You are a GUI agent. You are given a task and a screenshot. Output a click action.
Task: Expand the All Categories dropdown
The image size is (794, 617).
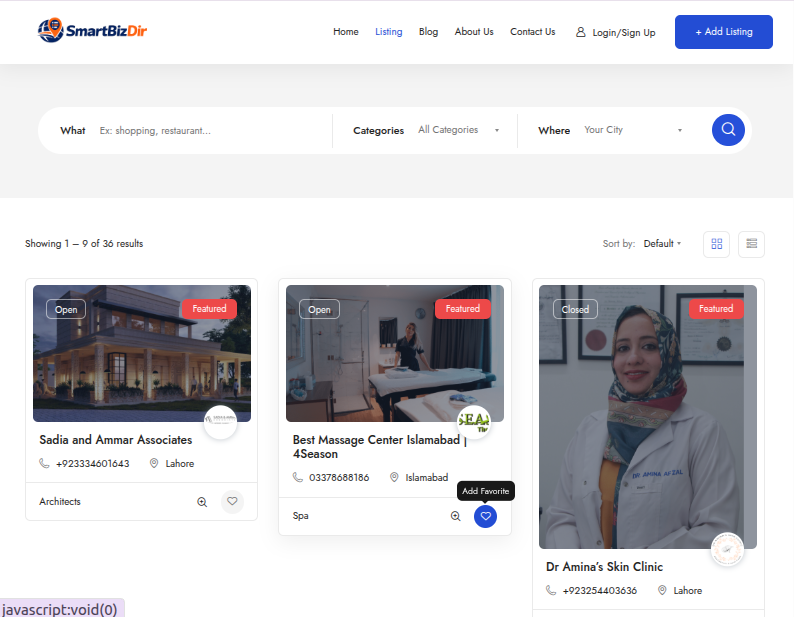coord(459,130)
